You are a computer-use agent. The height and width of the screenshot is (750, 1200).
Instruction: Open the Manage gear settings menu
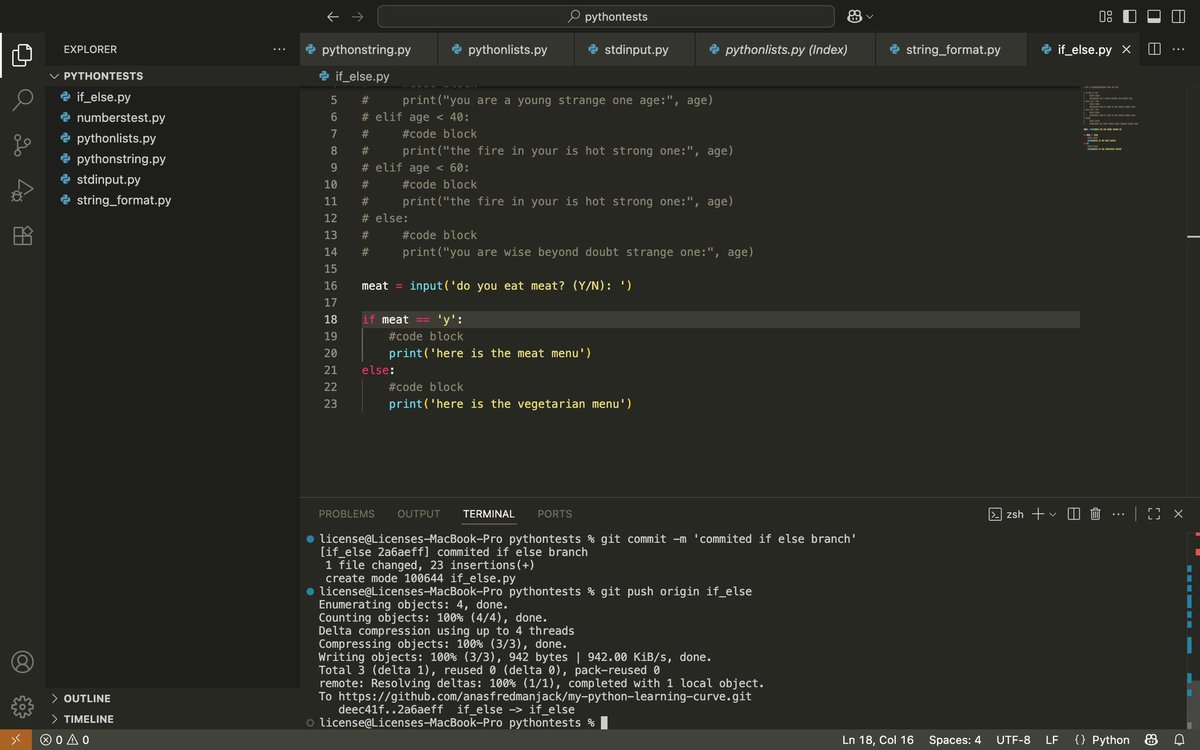pos(22,707)
